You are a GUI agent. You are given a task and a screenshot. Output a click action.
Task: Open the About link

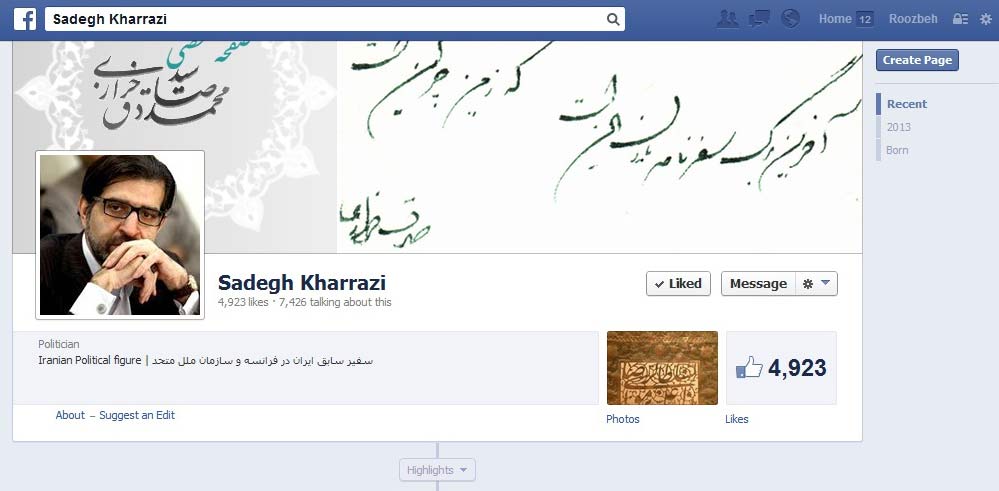click(x=70, y=415)
